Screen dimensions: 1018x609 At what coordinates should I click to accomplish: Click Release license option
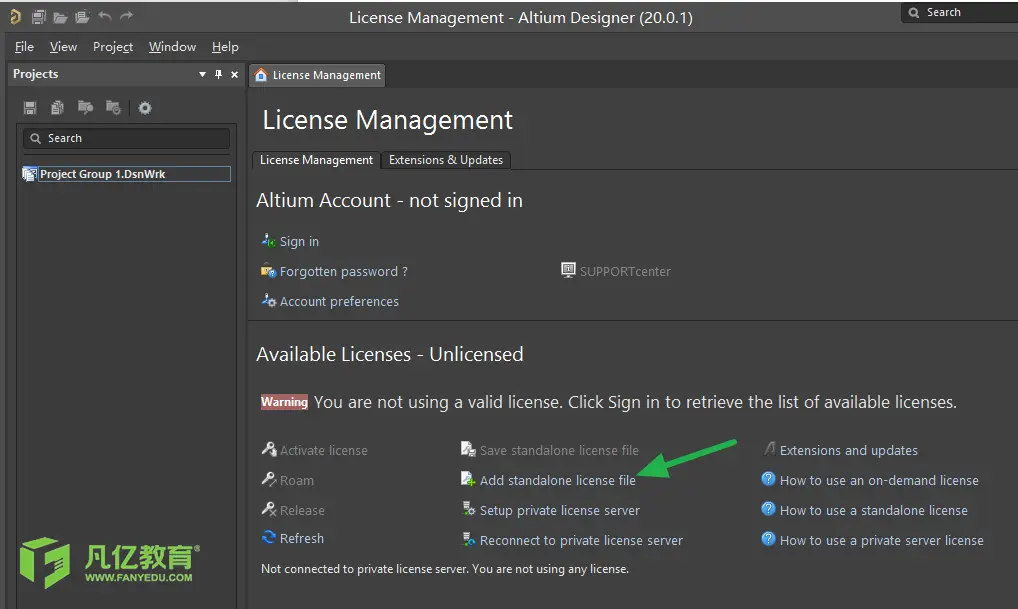[x=302, y=510]
